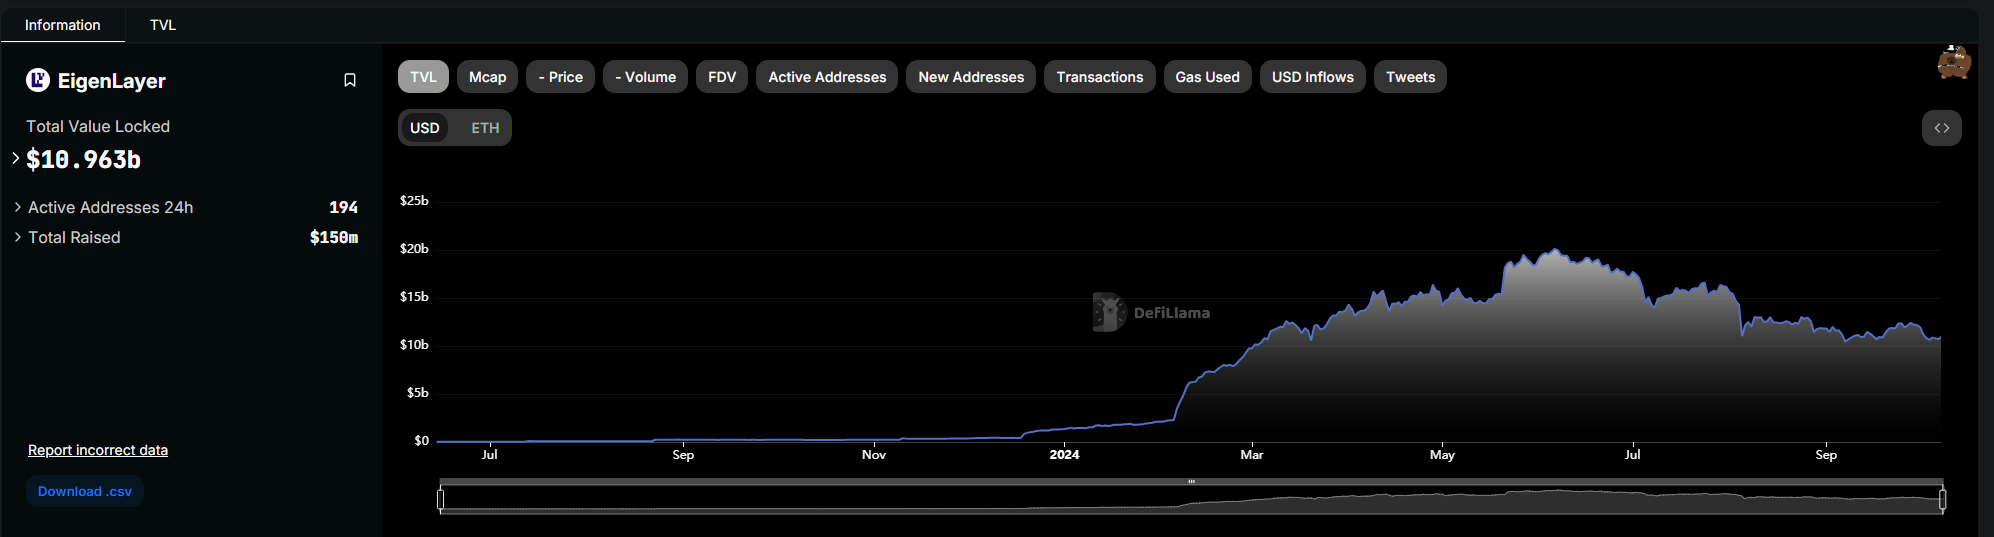Enable the Active Addresses chart series
Image resolution: width=1994 pixels, height=537 pixels.
[x=827, y=77]
